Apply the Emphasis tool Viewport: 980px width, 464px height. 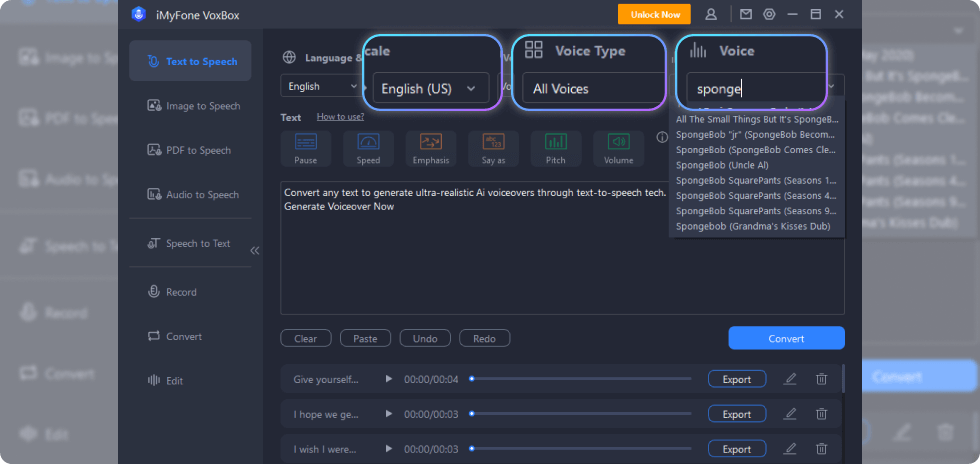[431, 149]
